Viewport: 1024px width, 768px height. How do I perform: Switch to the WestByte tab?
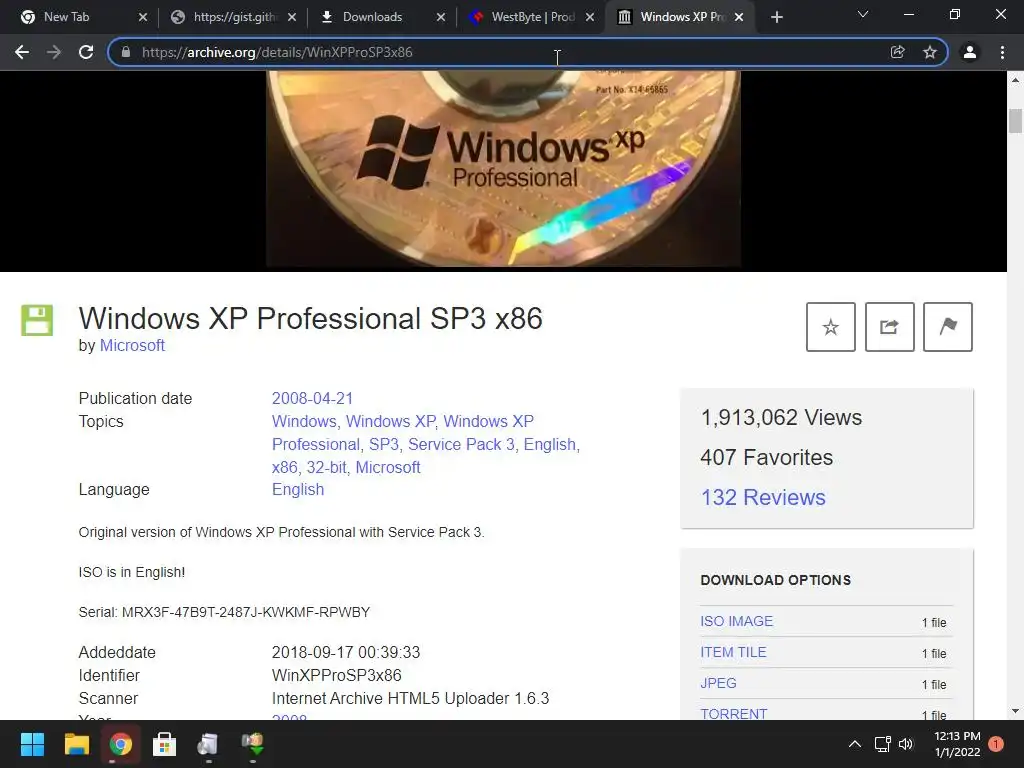pyautogui.click(x=532, y=17)
